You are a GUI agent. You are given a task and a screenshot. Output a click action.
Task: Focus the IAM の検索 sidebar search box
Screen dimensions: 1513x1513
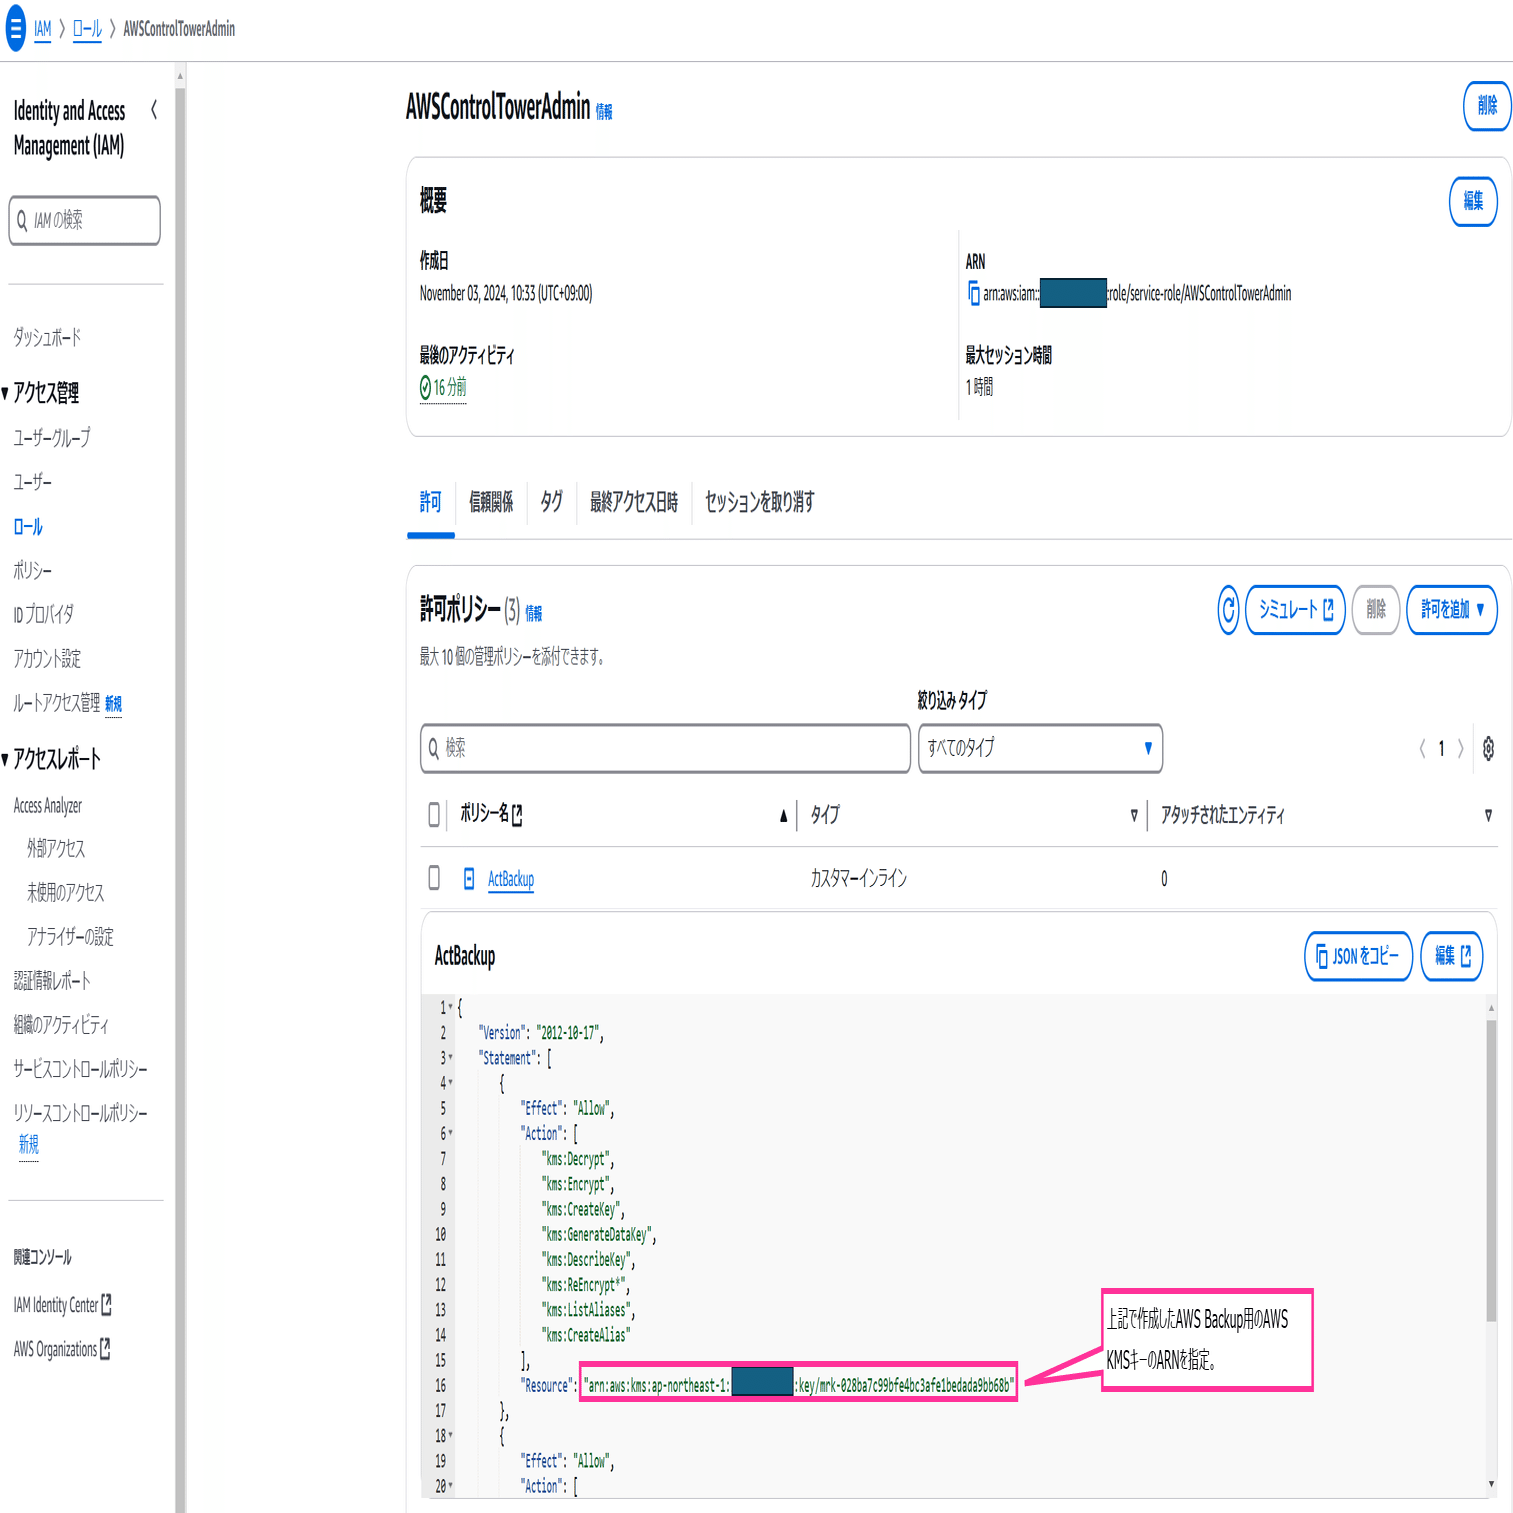(x=85, y=220)
